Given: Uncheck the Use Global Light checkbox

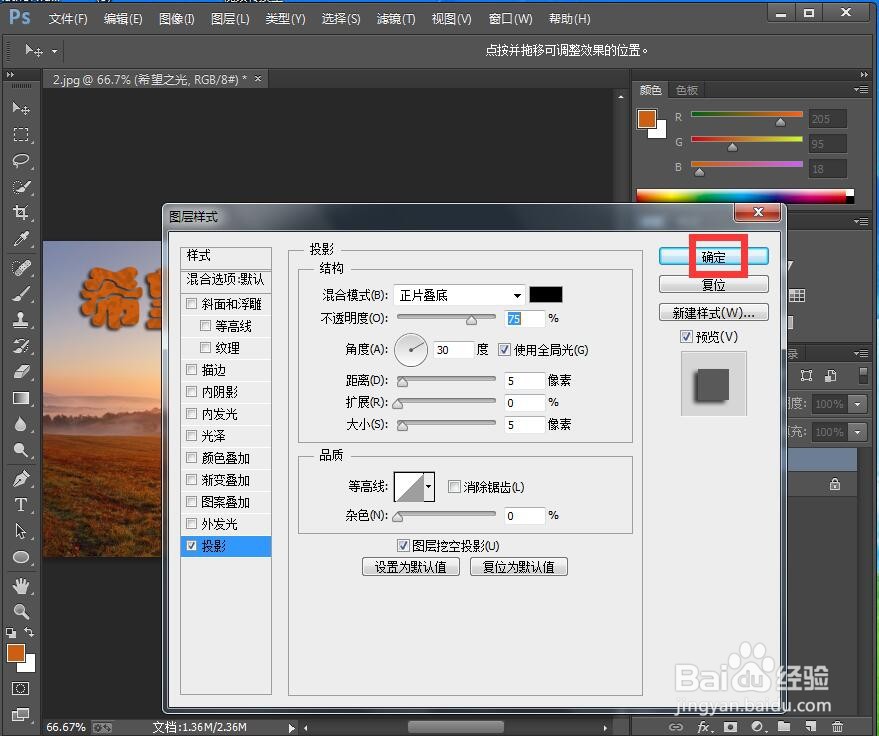Looking at the screenshot, I should click(505, 350).
